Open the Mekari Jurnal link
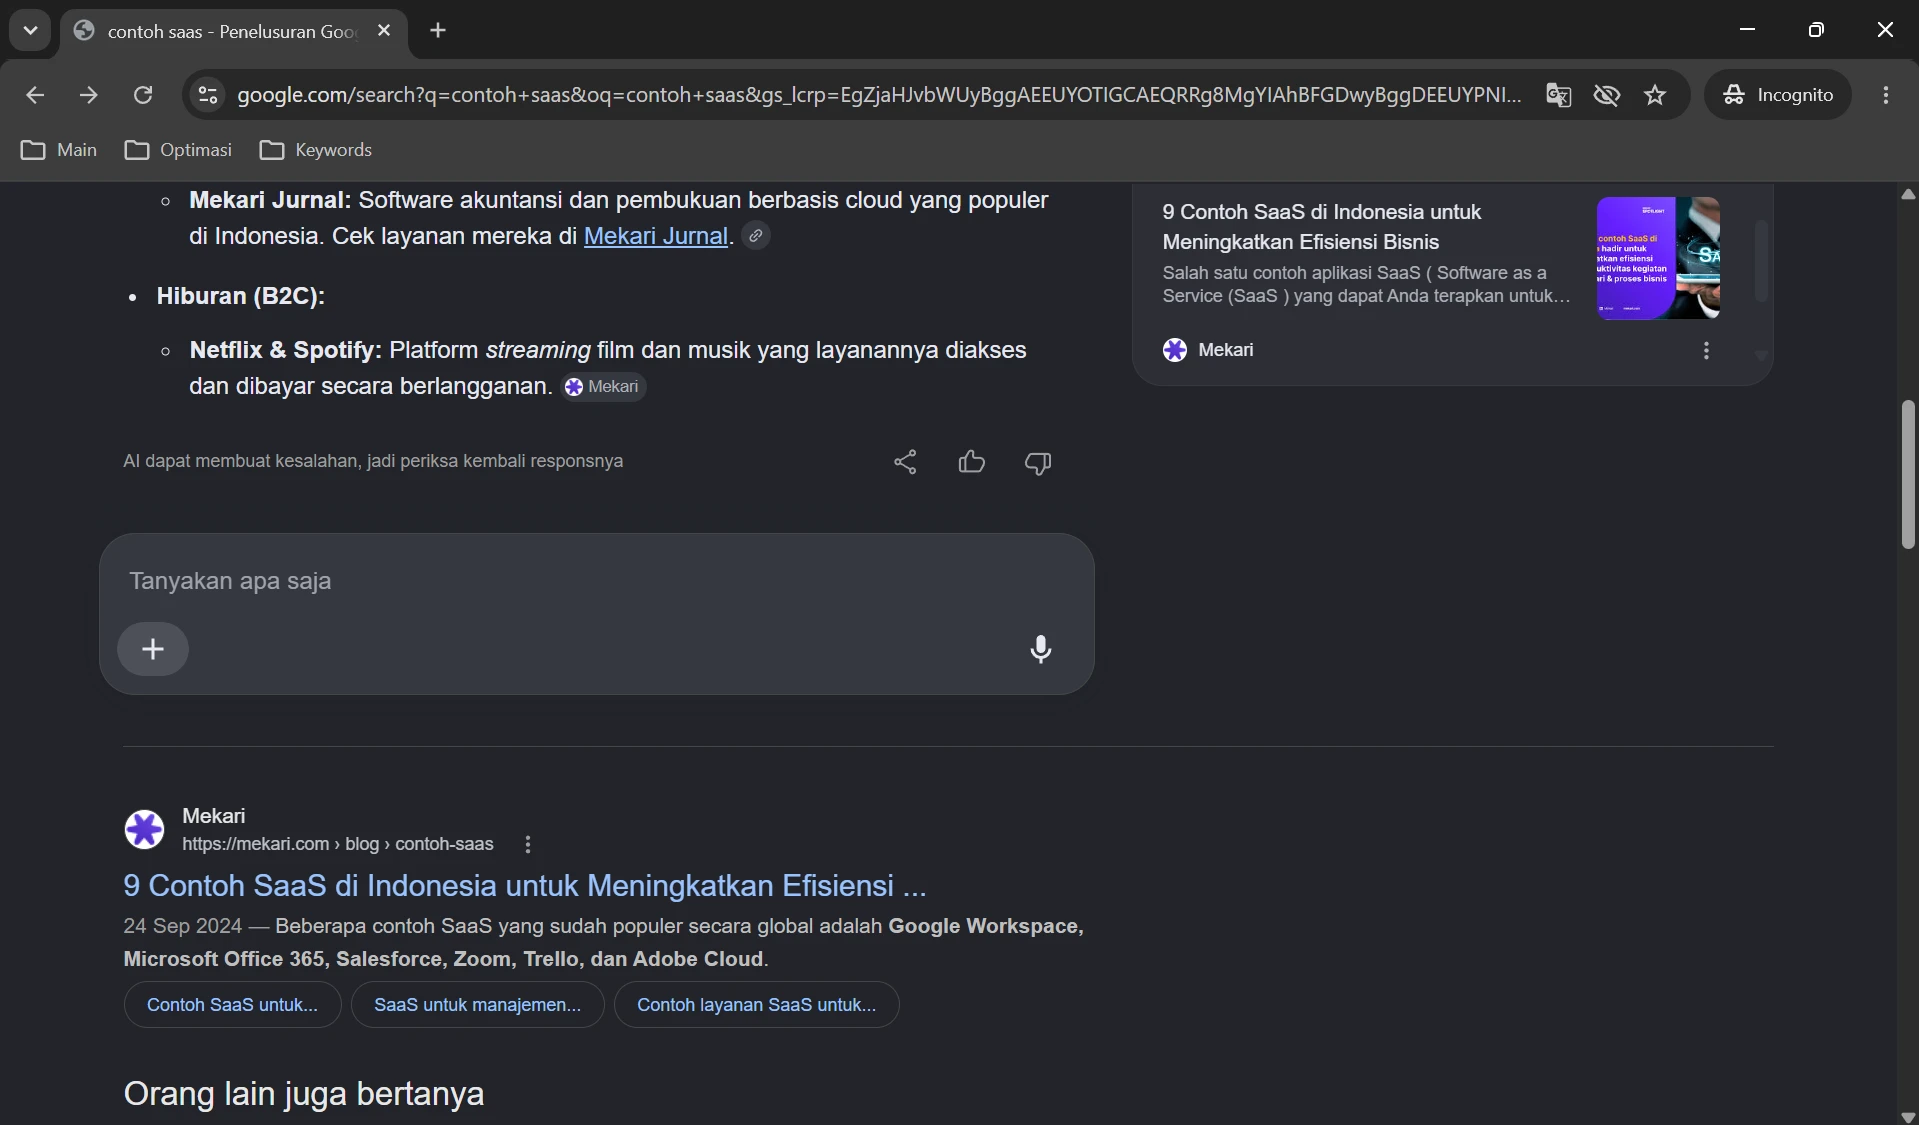The width and height of the screenshot is (1919, 1125). [655, 236]
